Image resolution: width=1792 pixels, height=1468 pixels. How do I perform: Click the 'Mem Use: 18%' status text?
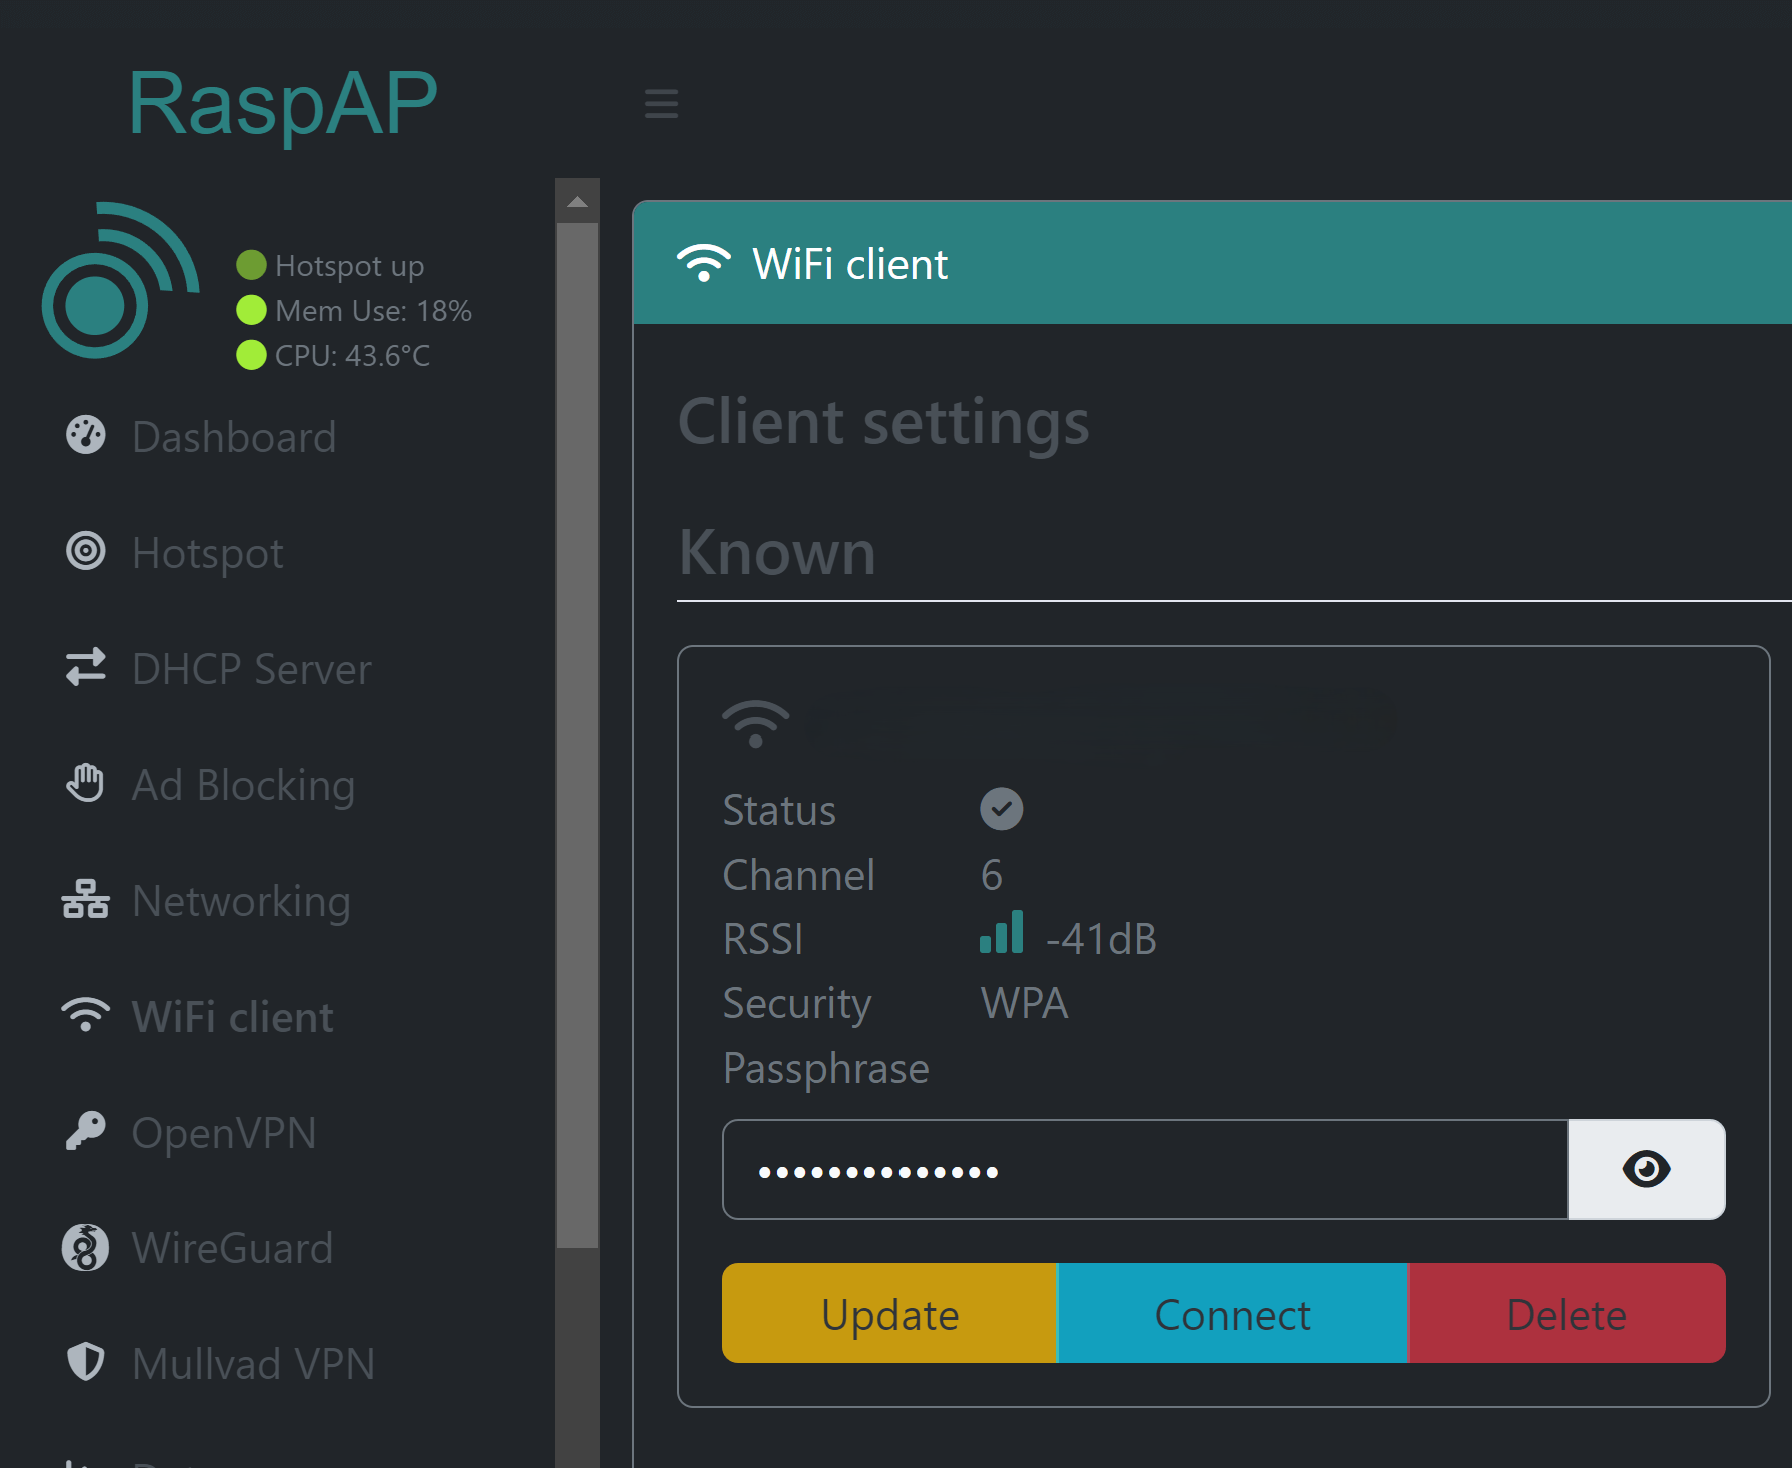click(374, 311)
